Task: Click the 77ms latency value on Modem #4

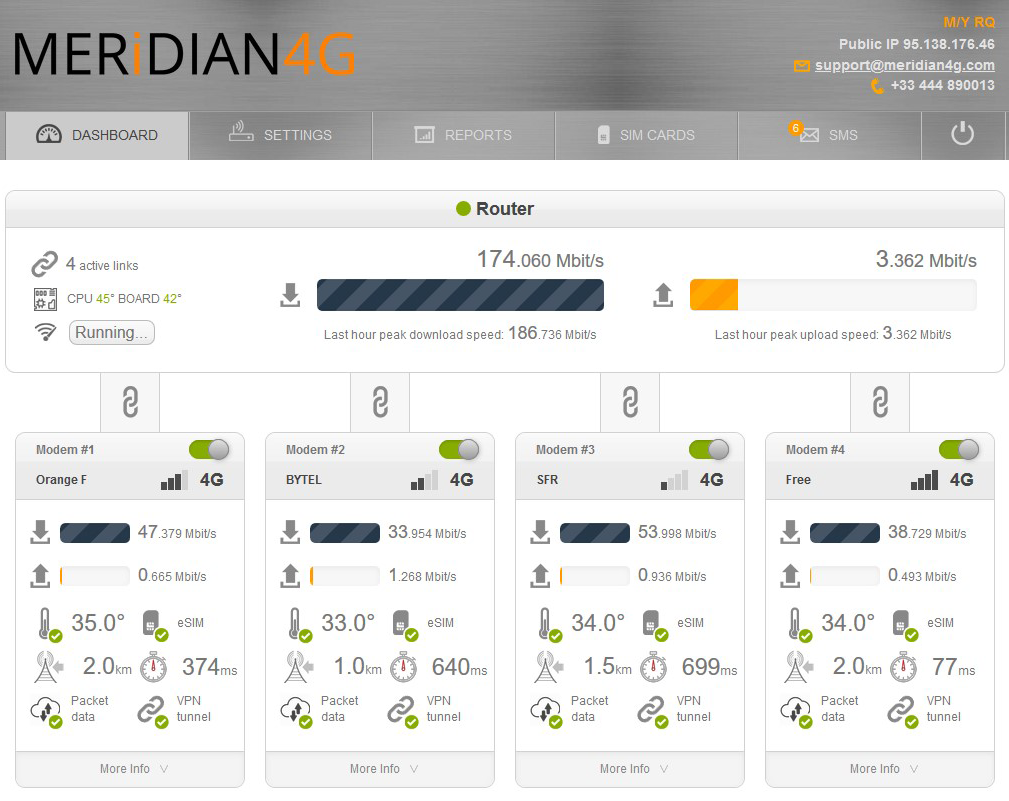Action: pos(954,667)
